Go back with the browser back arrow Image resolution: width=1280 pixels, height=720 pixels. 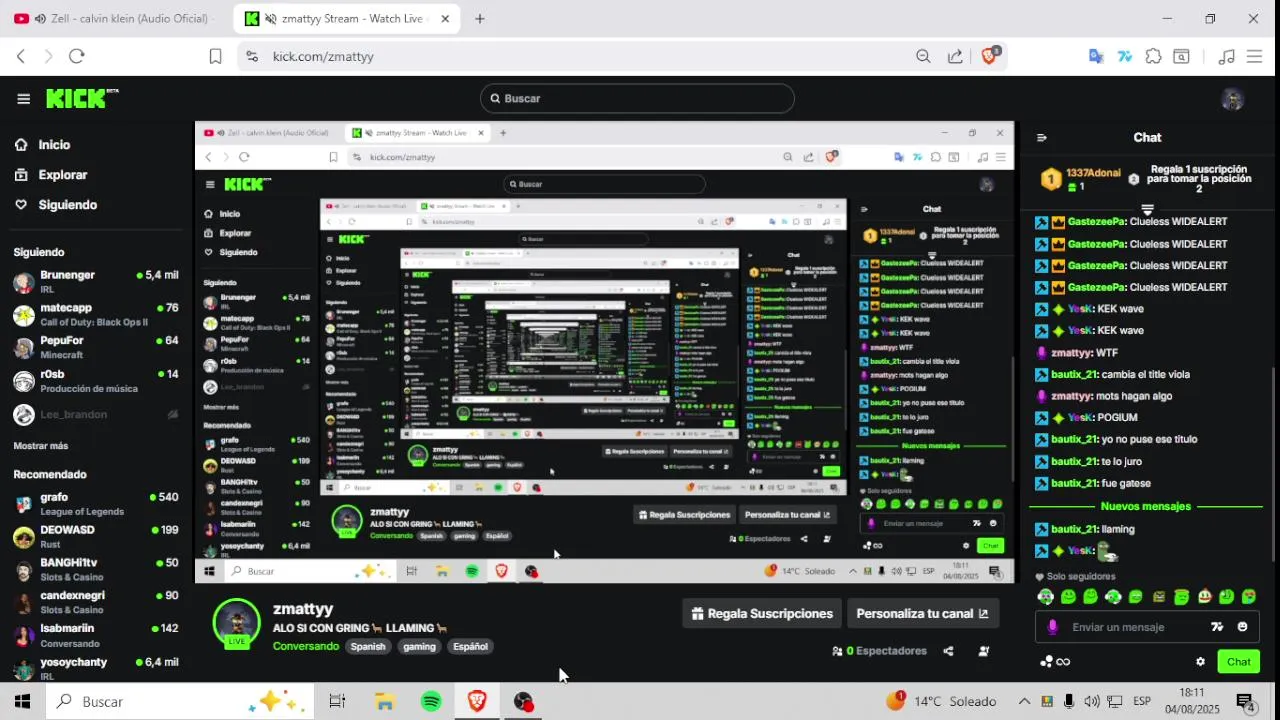(x=20, y=56)
